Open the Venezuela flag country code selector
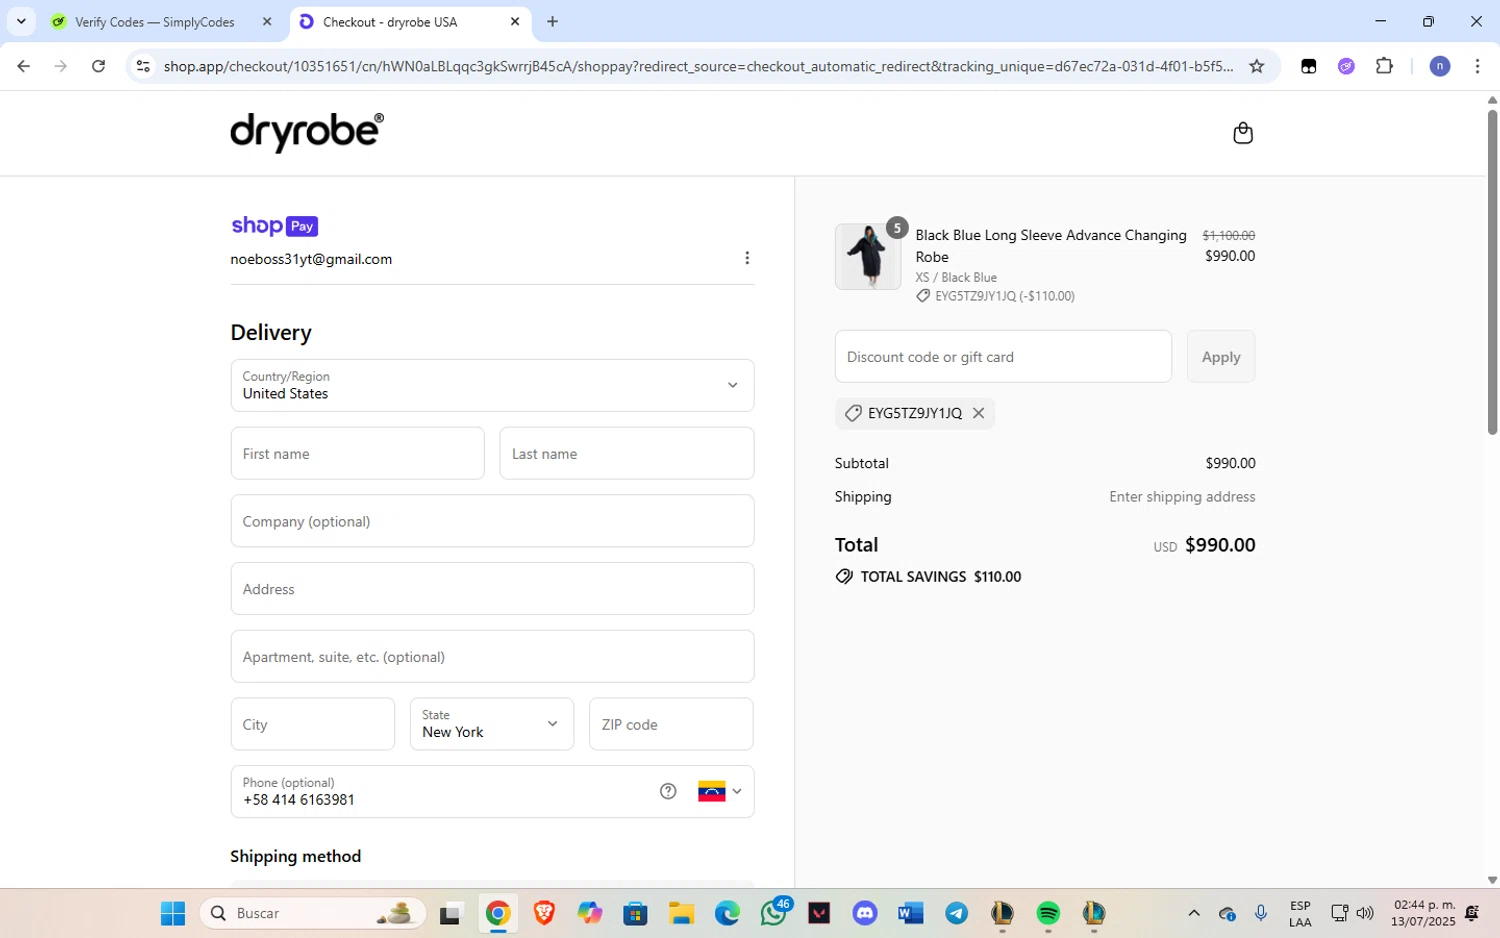The width and height of the screenshot is (1500, 938). coord(720,791)
